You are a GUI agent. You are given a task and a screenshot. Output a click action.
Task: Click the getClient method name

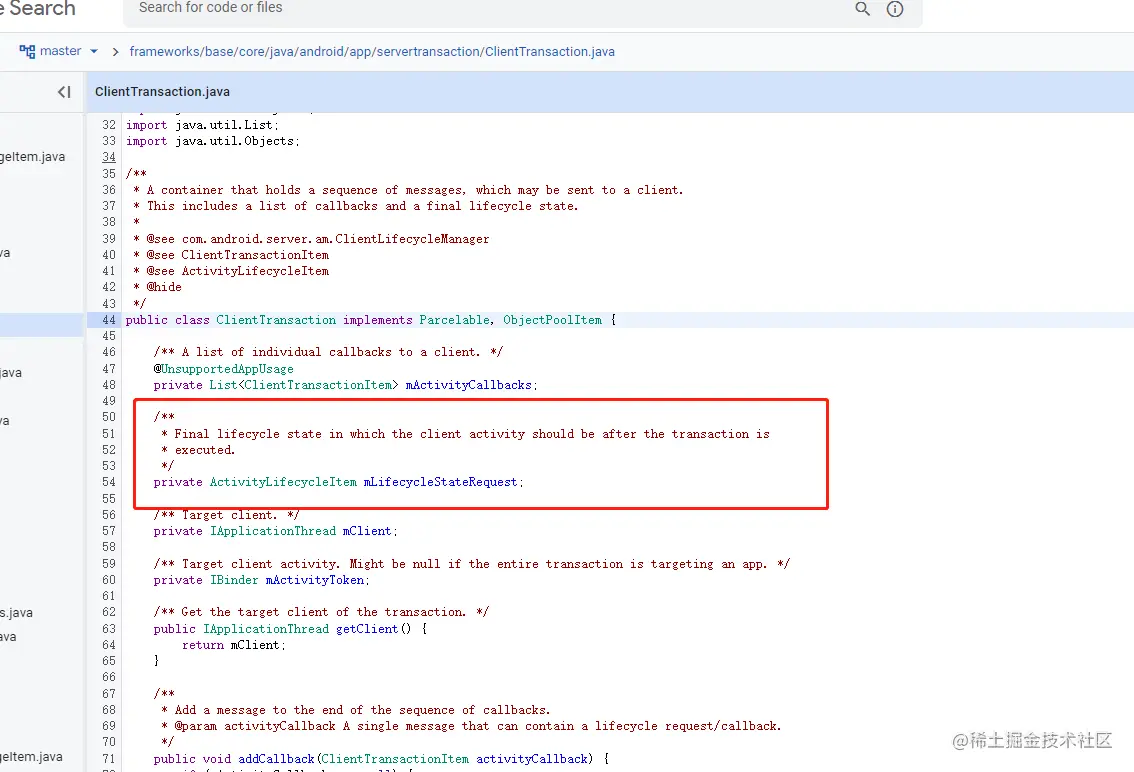pyautogui.click(x=367, y=629)
